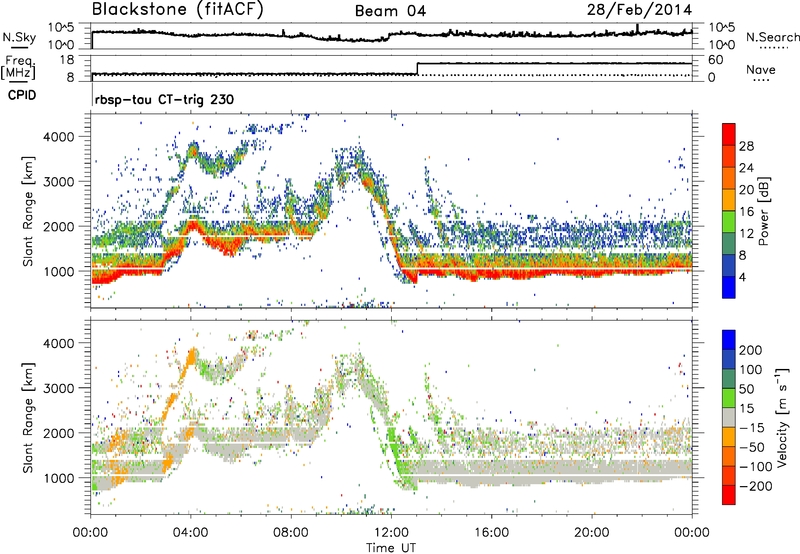Click the '200' tick on the Velocity scale

tap(751, 350)
